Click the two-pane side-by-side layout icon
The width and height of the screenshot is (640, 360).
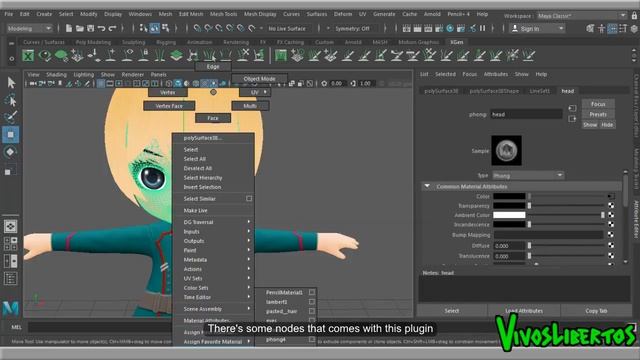coord(10,261)
